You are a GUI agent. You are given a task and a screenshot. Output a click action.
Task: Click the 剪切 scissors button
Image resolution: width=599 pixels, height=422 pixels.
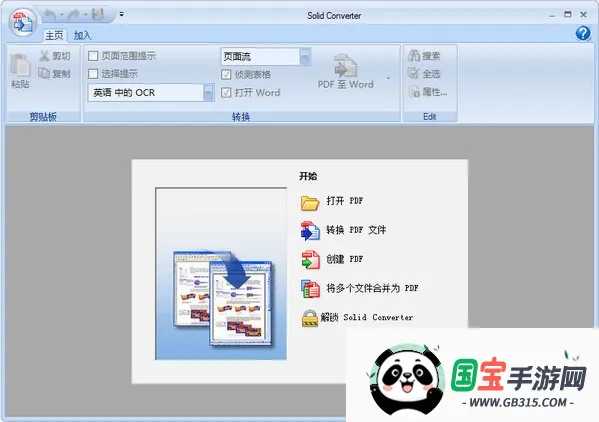(x=55, y=56)
